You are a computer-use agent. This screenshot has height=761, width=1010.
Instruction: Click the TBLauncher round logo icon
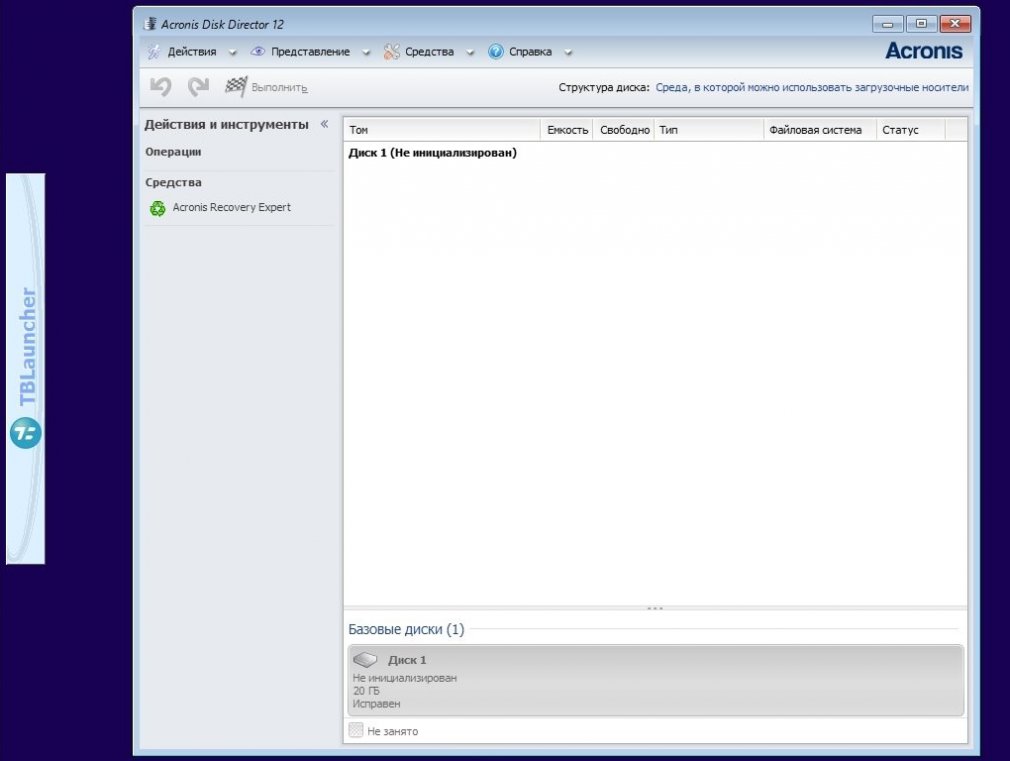tap(25, 432)
